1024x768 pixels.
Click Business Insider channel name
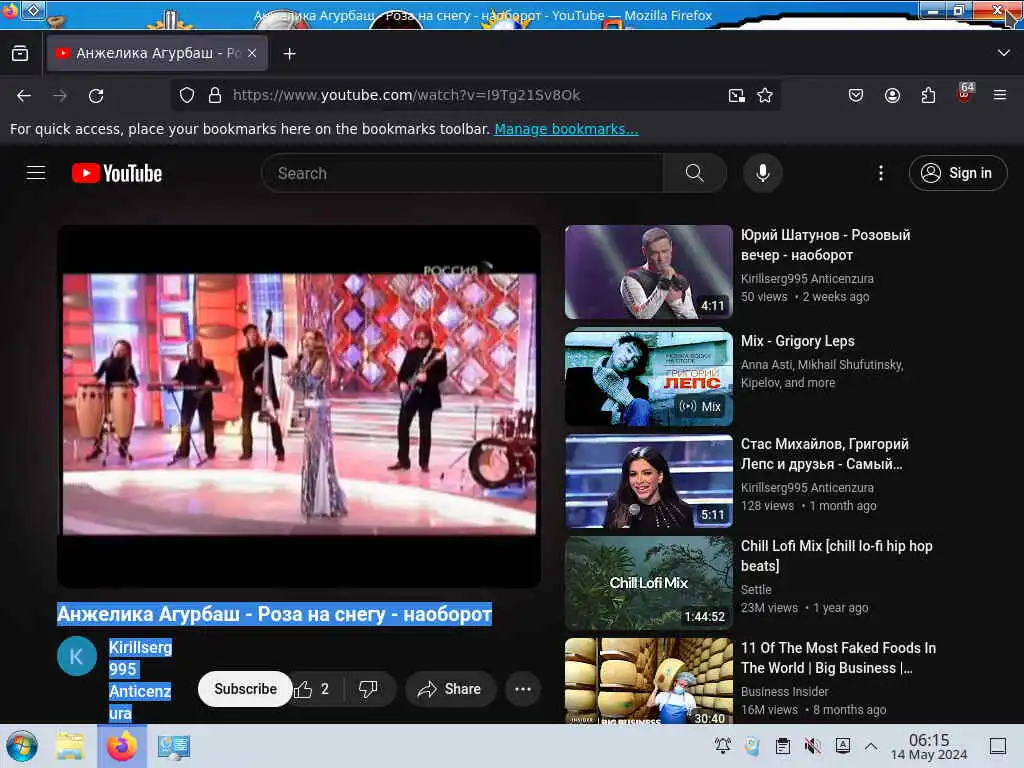(784, 691)
